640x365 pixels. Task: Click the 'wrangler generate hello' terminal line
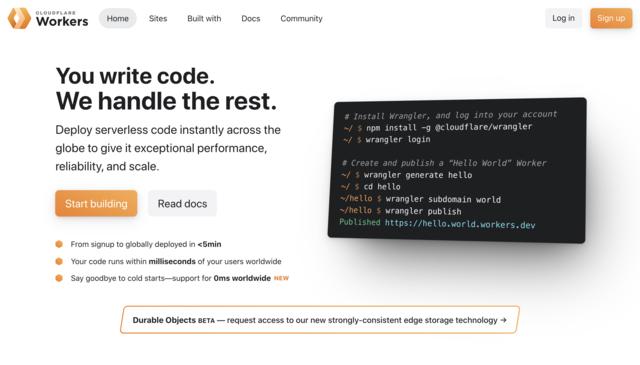point(406,175)
